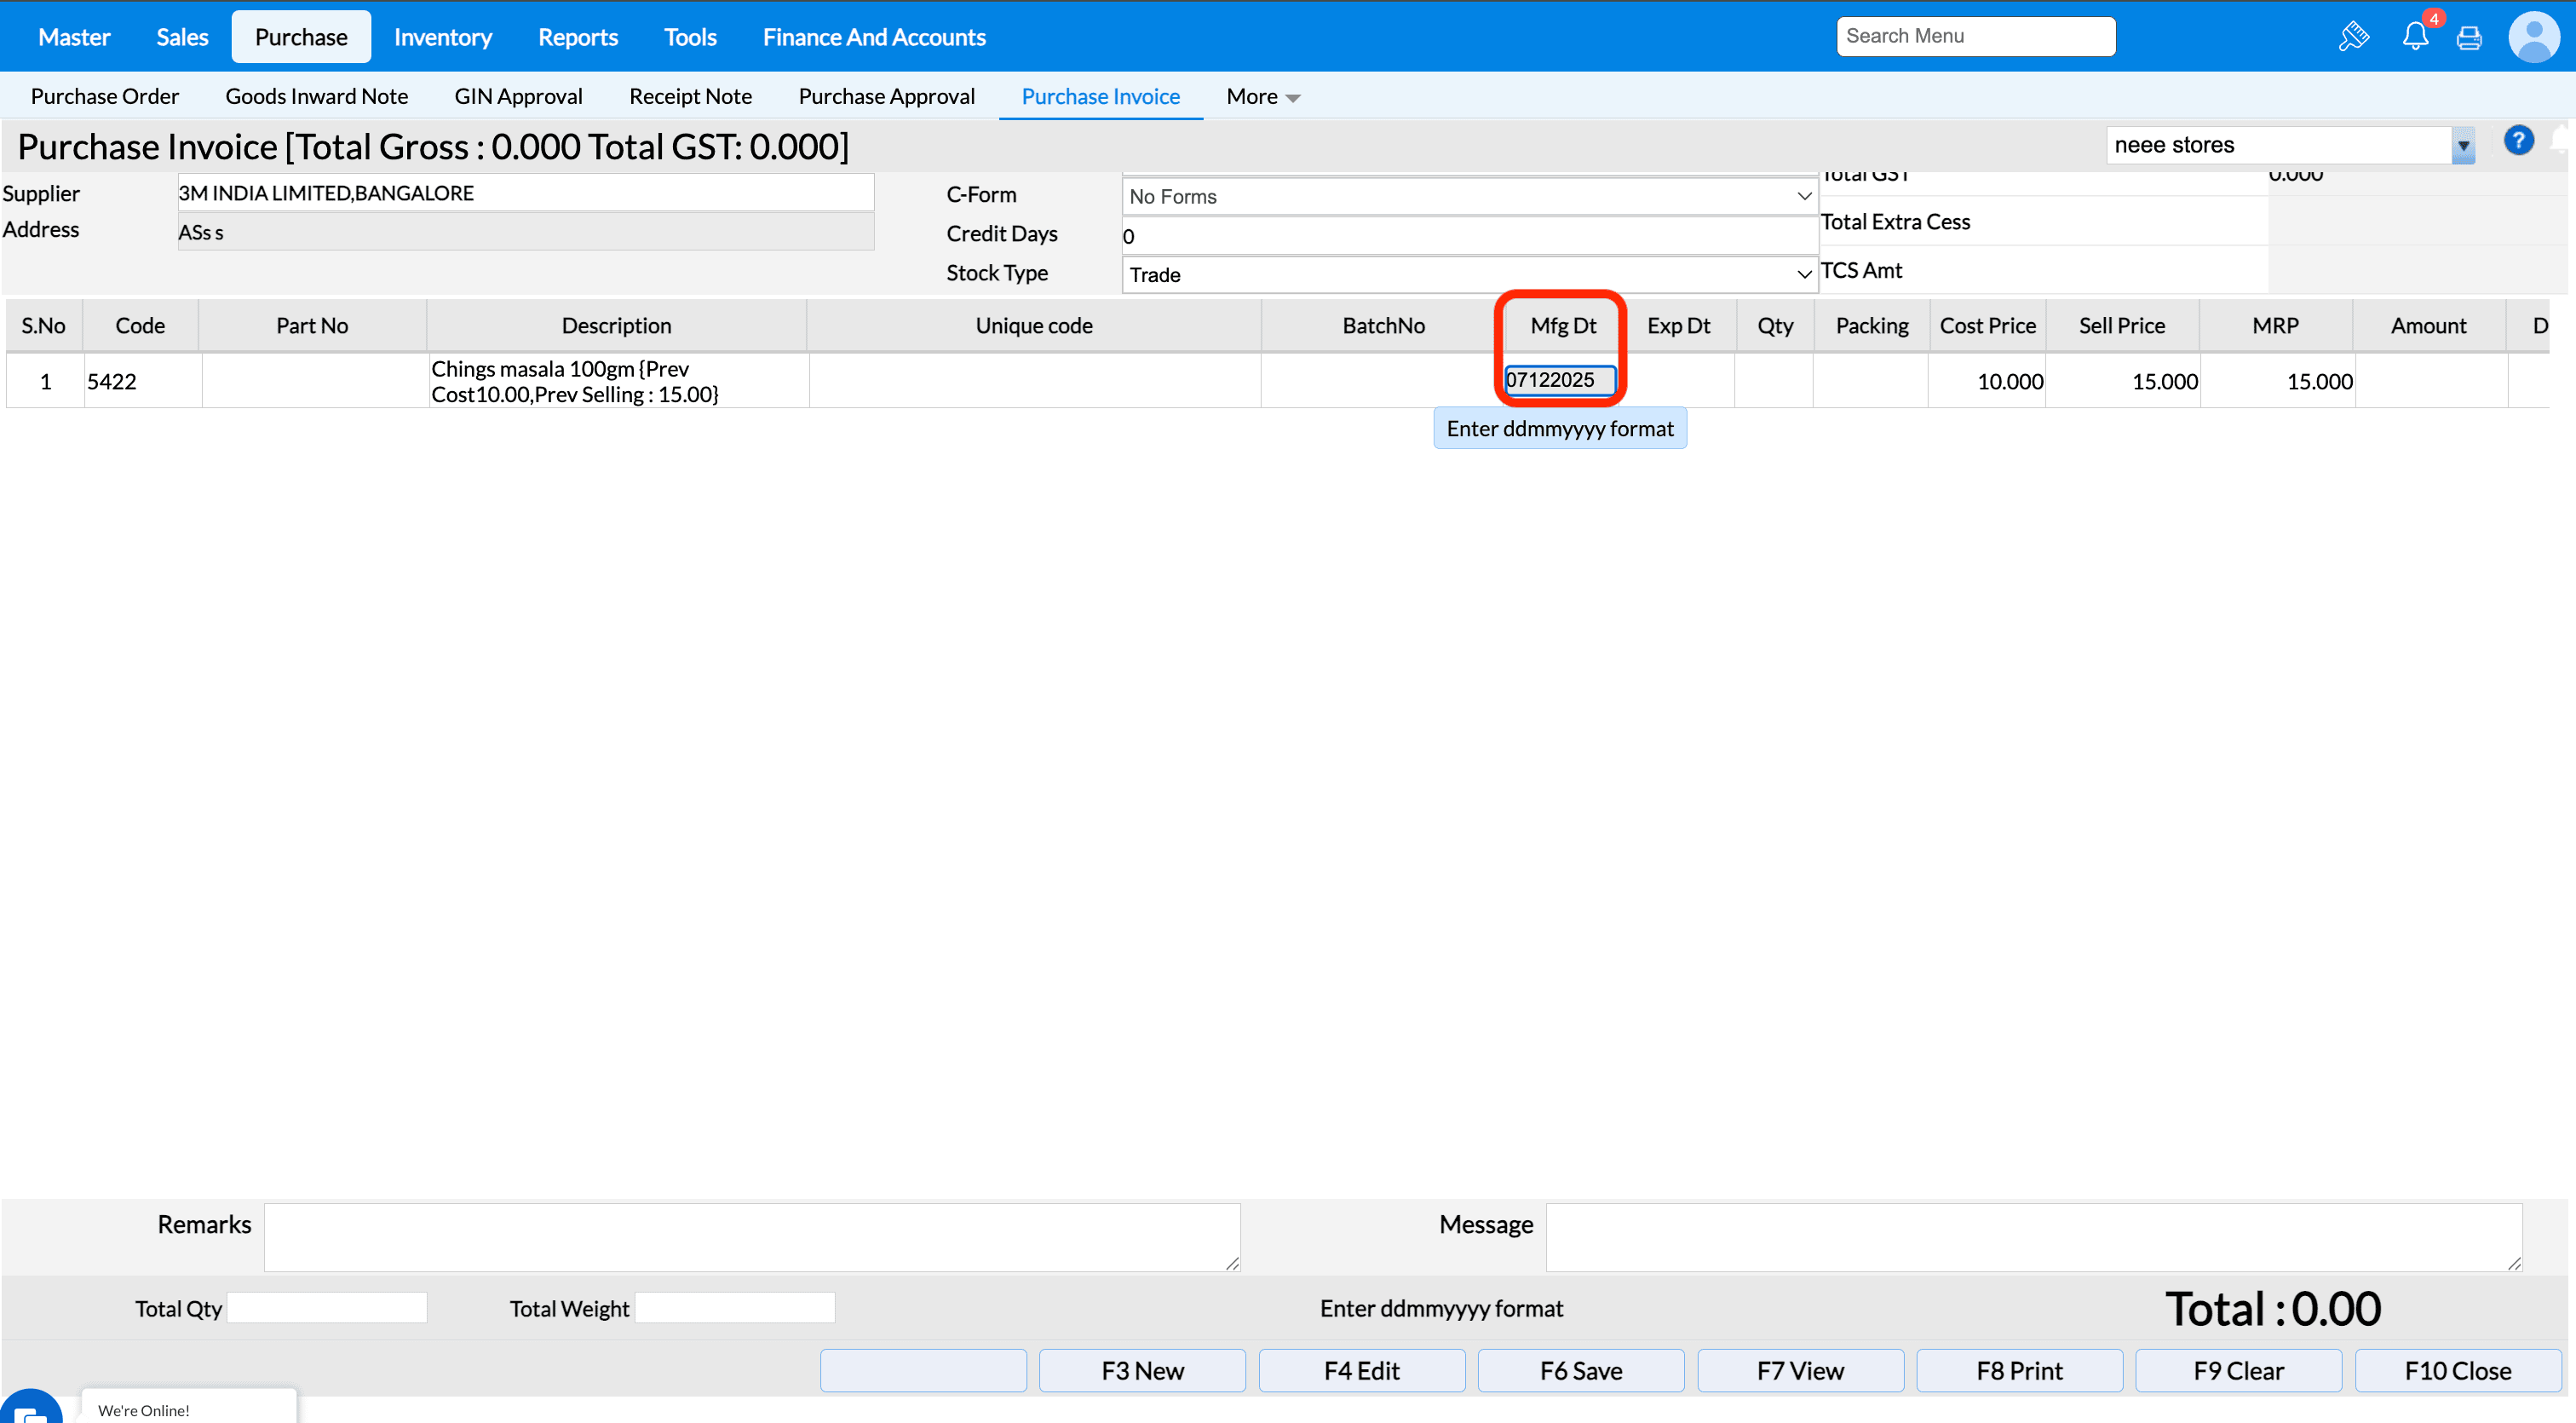Viewport: 2576px width, 1423px height.
Task: Click the Mfg Dt date input
Action: tap(1558, 380)
